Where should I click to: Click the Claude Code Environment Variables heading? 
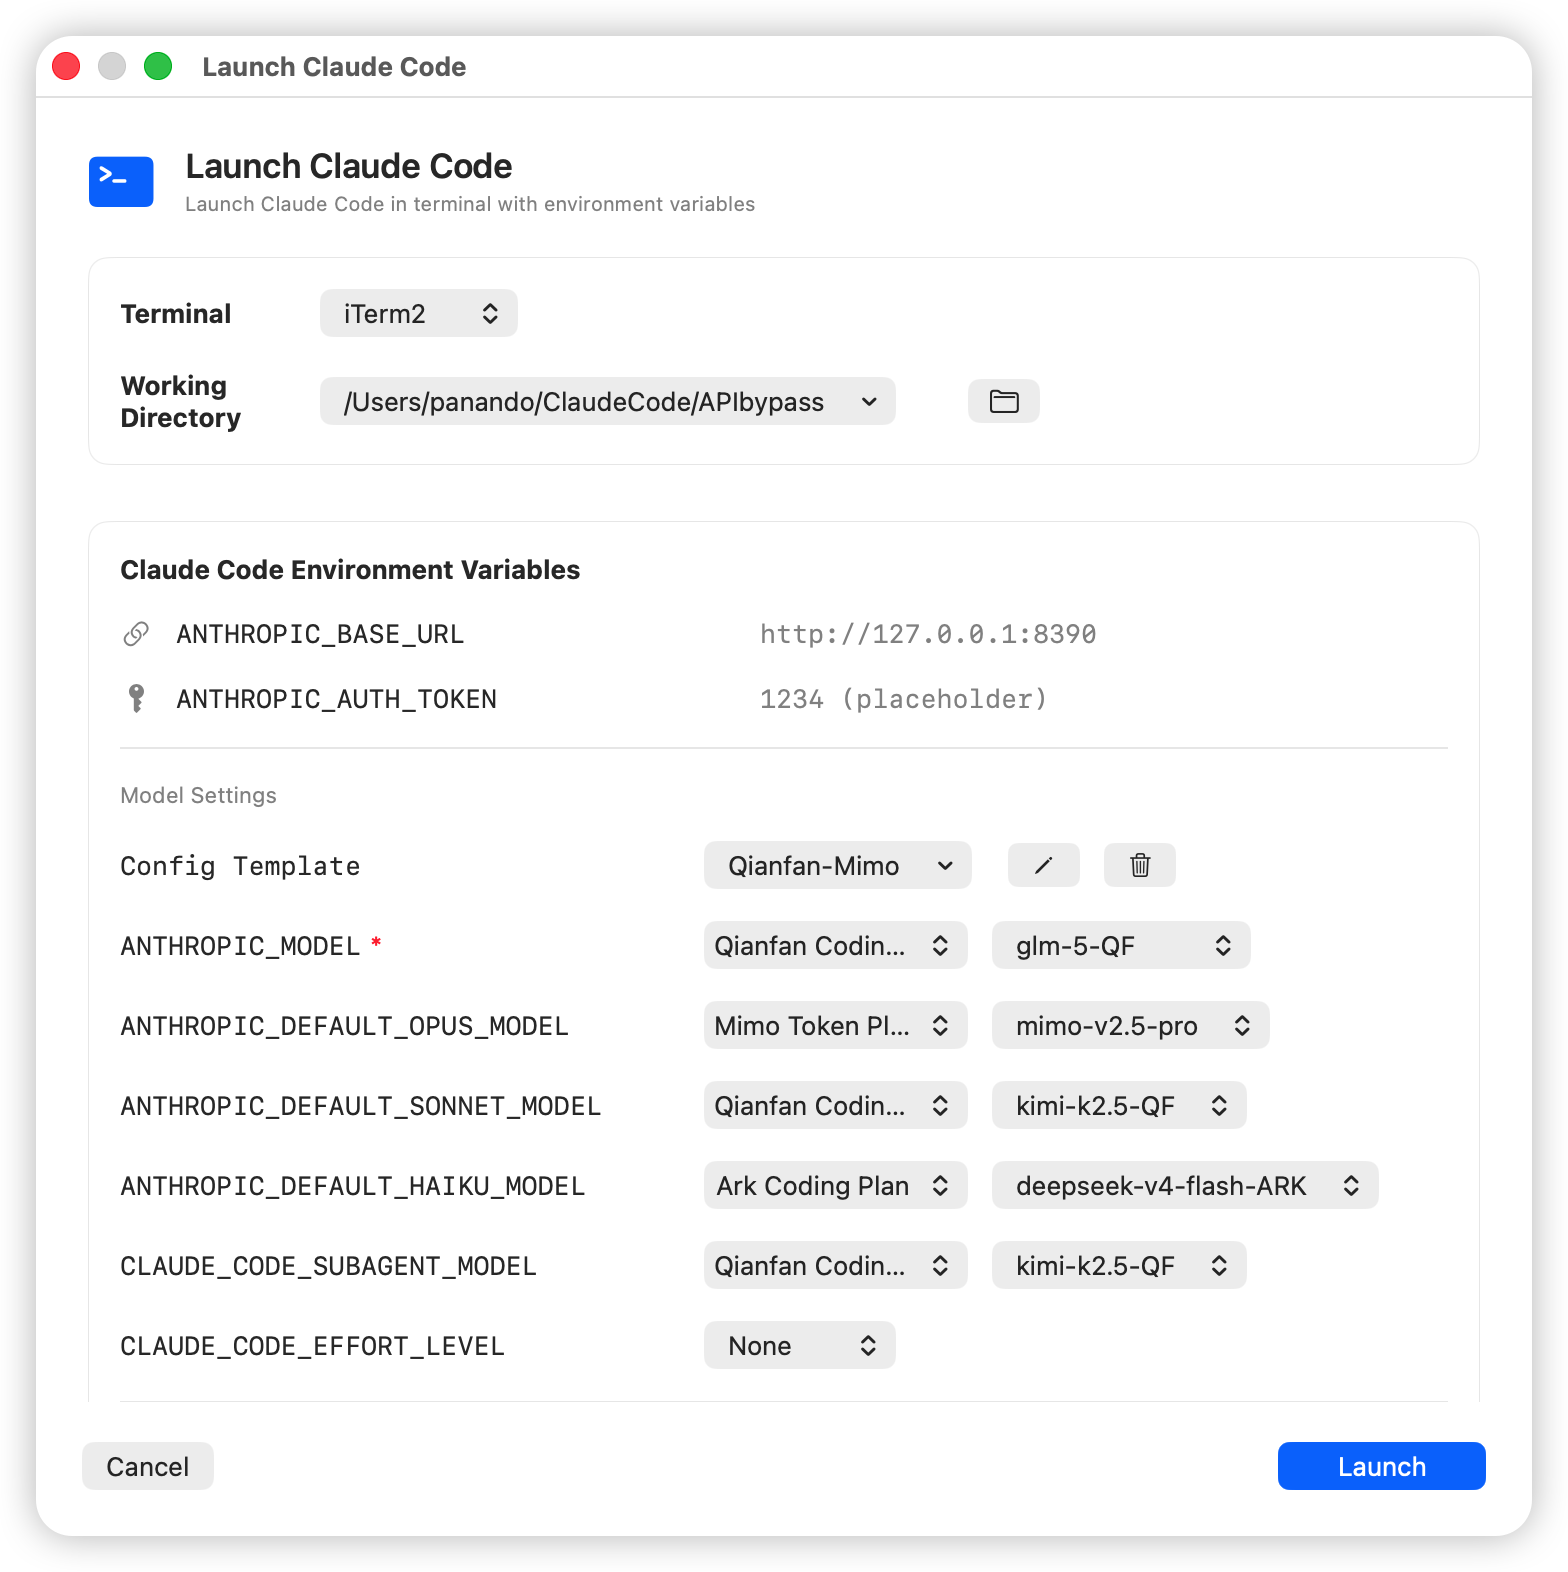point(350,570)
